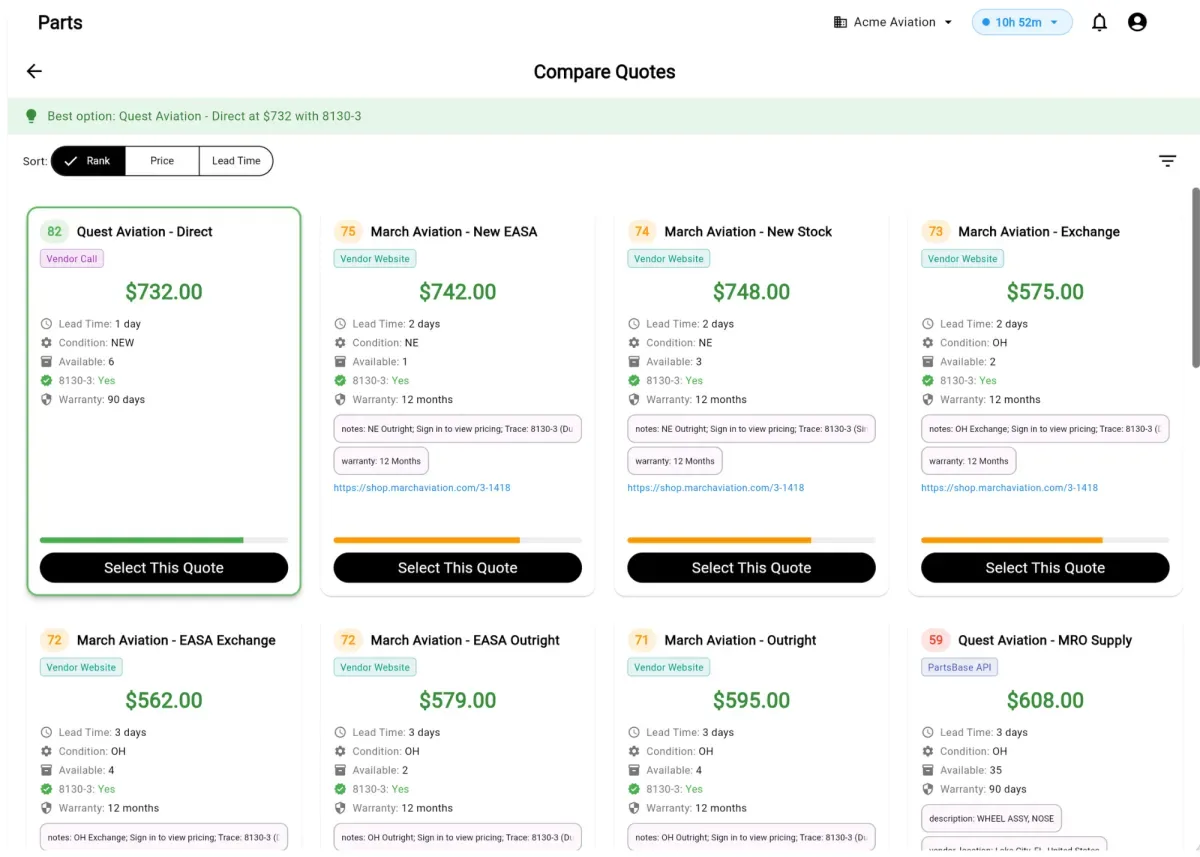Click the clock icon on March Aviation - EASA Exchange

[x=46, y=733]
